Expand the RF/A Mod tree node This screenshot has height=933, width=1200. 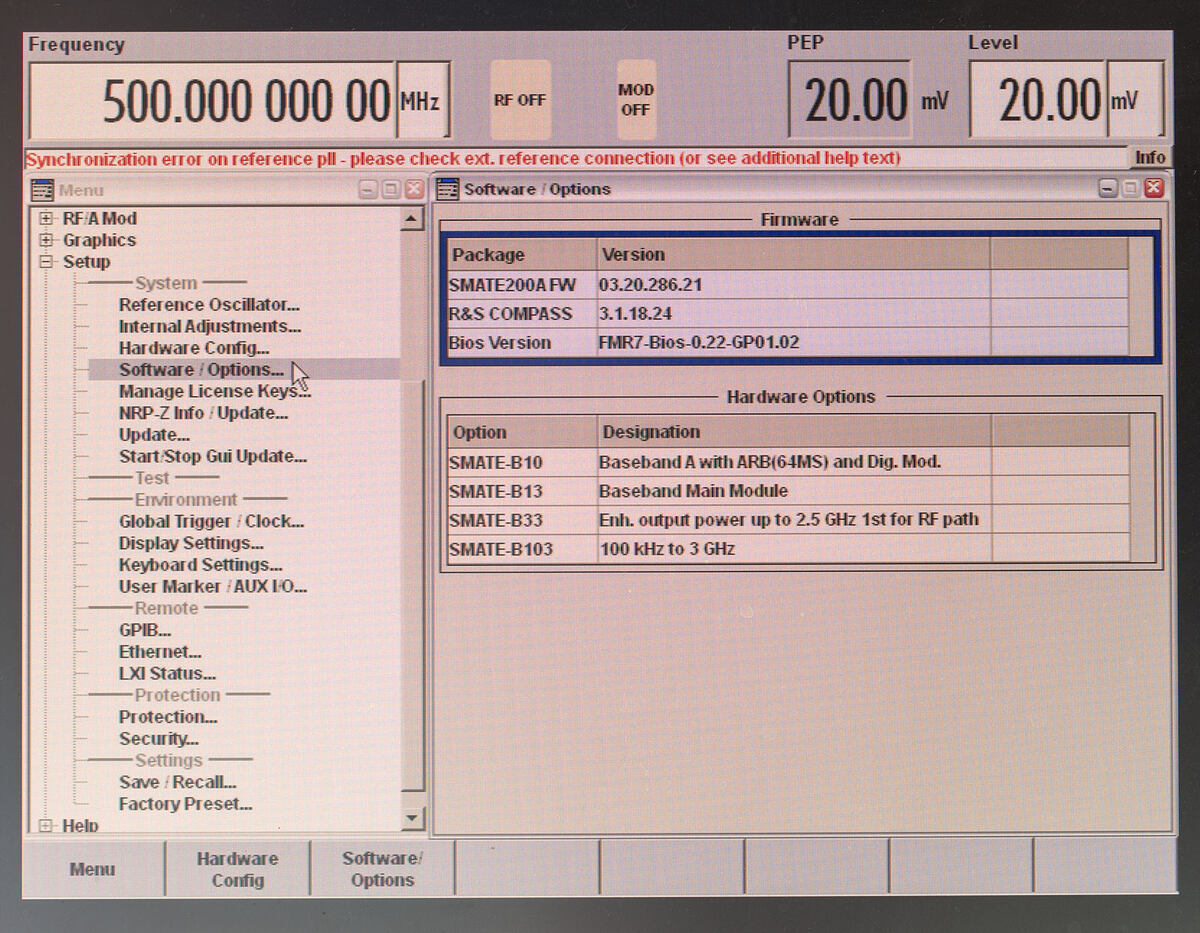(x=45, y=219)
